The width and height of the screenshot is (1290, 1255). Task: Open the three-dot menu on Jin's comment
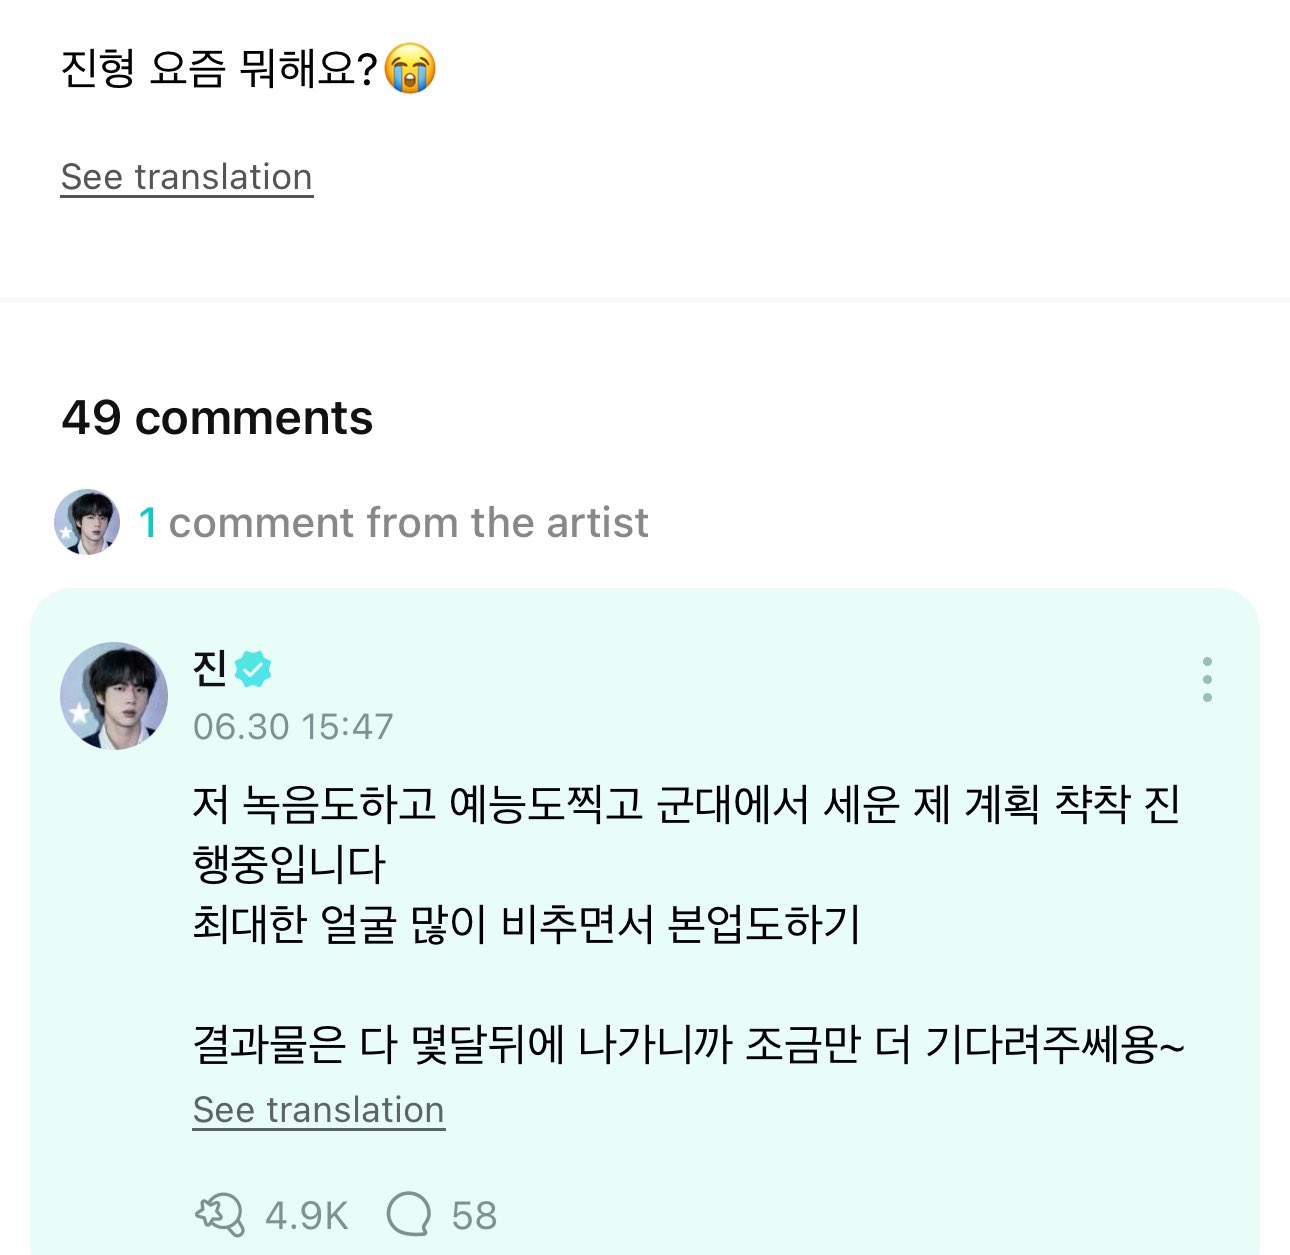click(x=1207, y=680)
